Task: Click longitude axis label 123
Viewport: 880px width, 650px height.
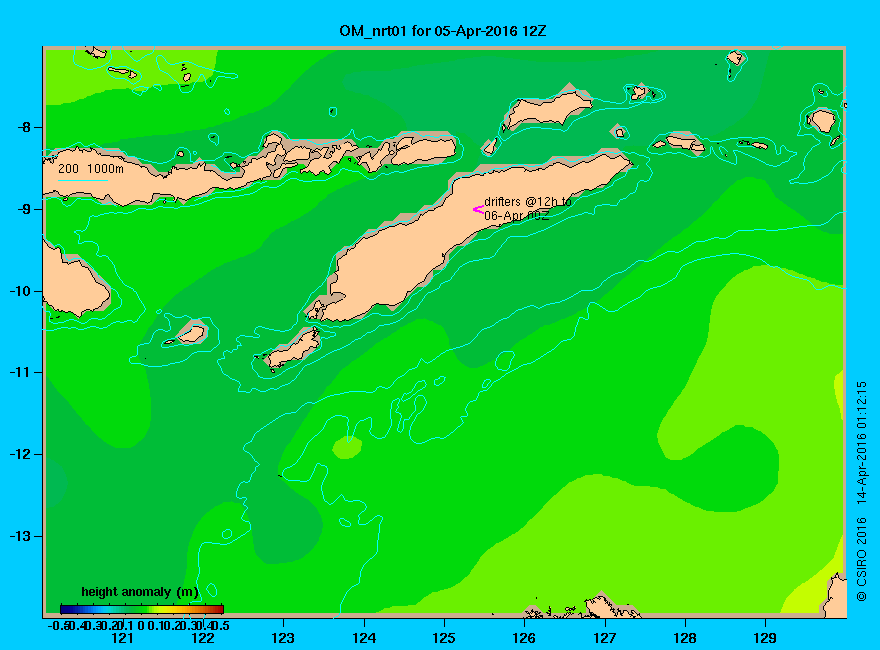Action: coord(283,638)
